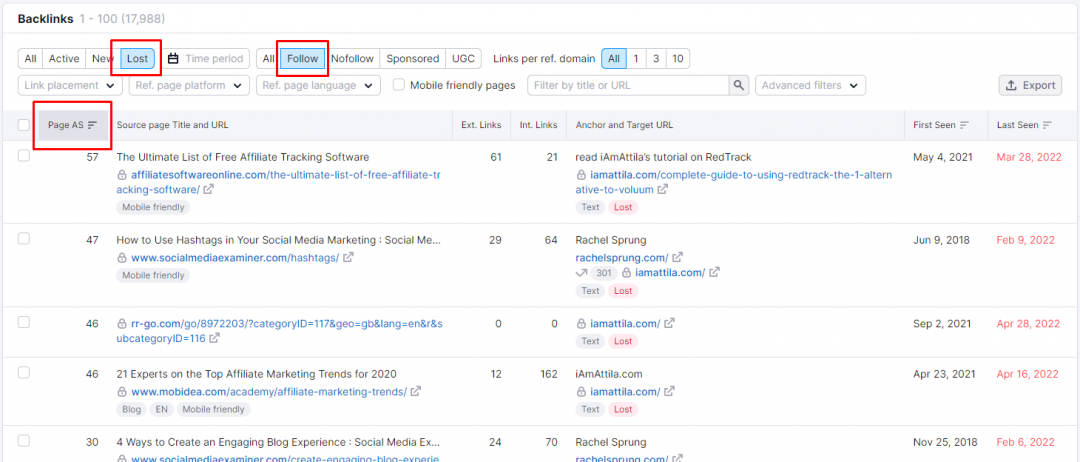Viewport: 1080px width, 462px height.
Task: Open the socialmediaexaminer.com/hashtags link
Action: pos(235,257)
